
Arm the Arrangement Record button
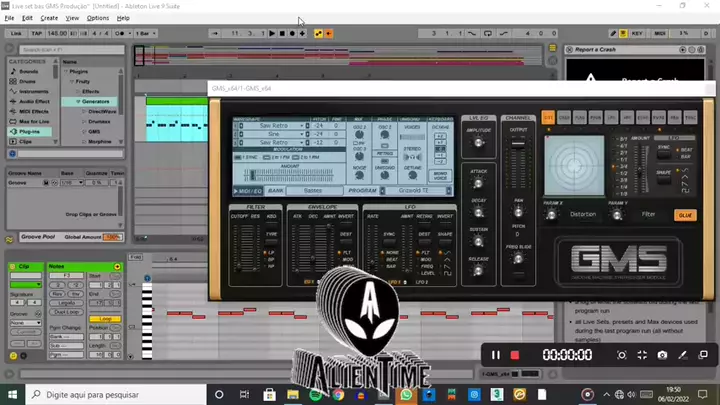click(292, 34)
